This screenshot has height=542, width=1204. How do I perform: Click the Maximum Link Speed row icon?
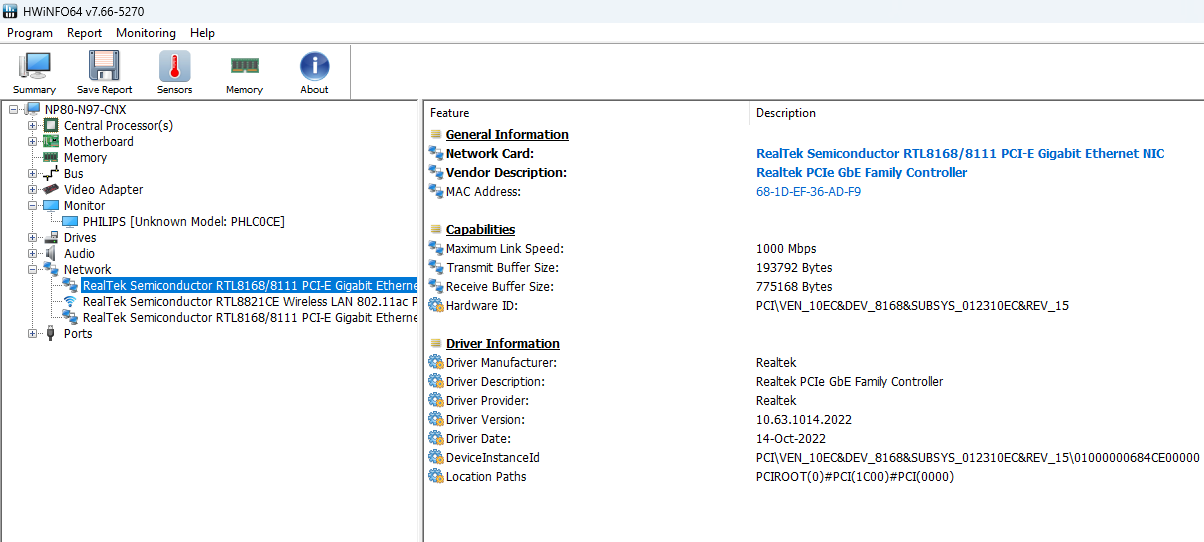click(x=436, y=248)
